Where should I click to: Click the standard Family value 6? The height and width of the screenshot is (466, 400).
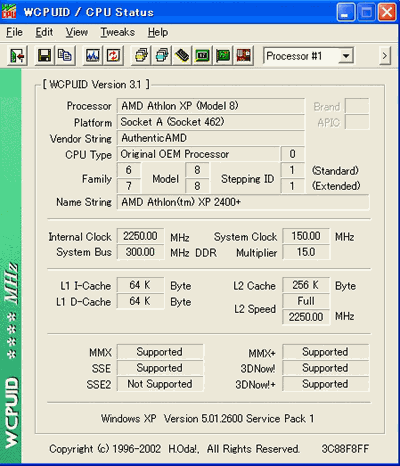pos(129,170)
